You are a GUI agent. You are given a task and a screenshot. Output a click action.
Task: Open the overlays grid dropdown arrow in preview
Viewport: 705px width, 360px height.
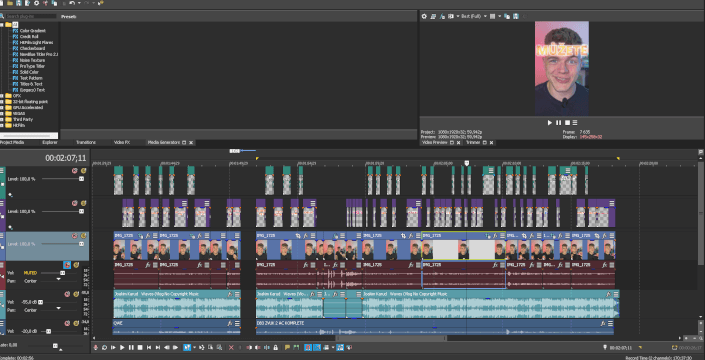pos(499,16)
